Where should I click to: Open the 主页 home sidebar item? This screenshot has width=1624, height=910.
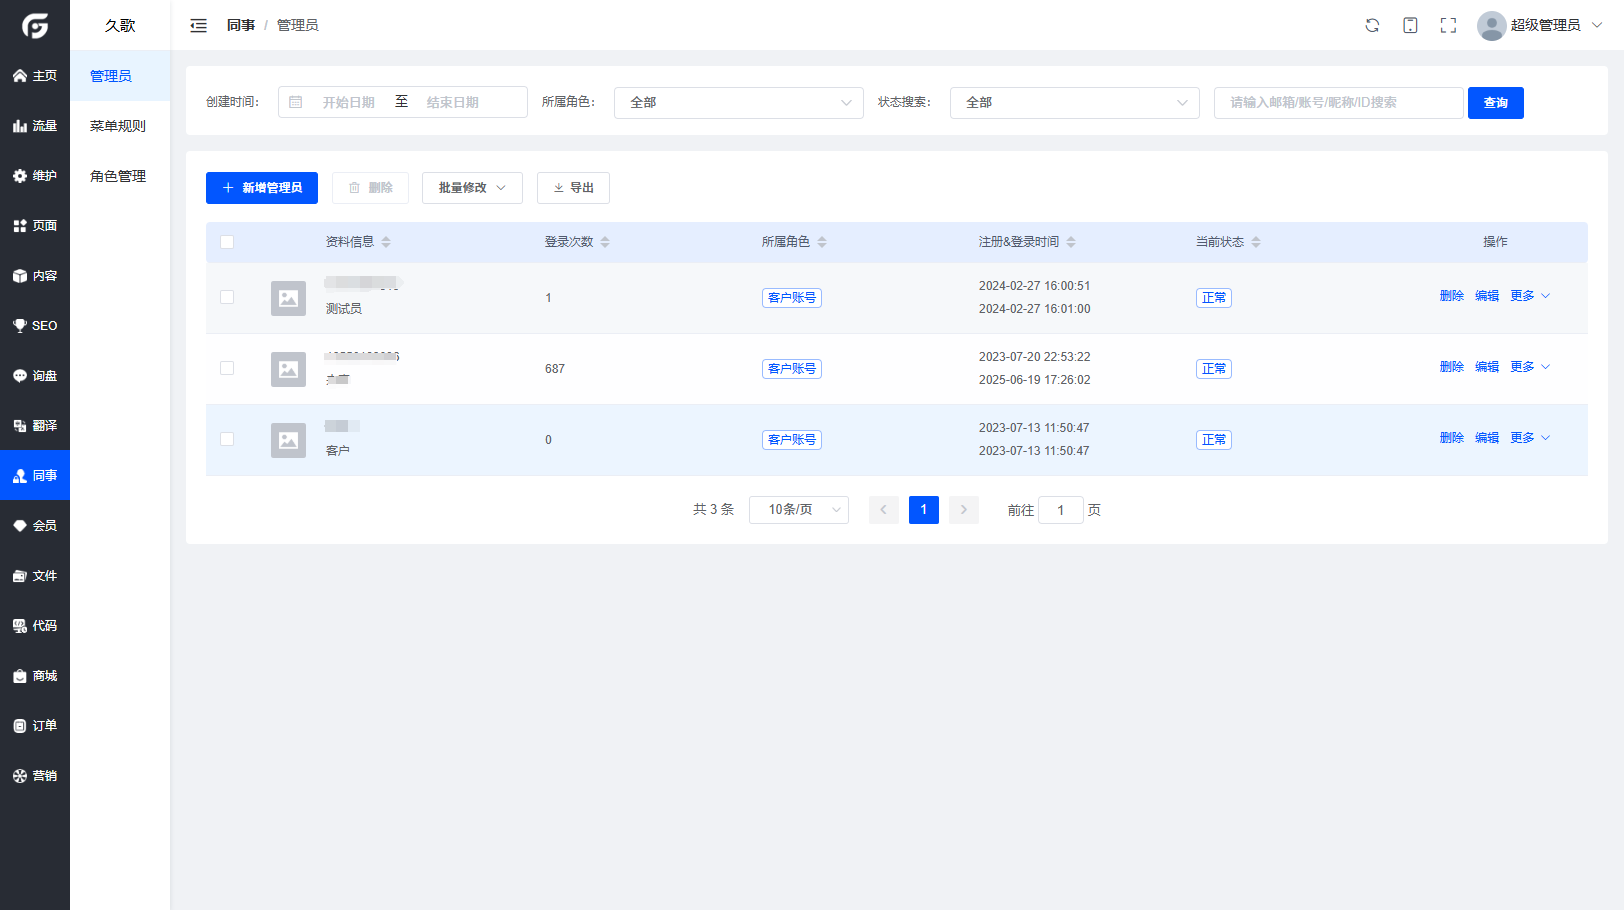[x=35, y=76]
